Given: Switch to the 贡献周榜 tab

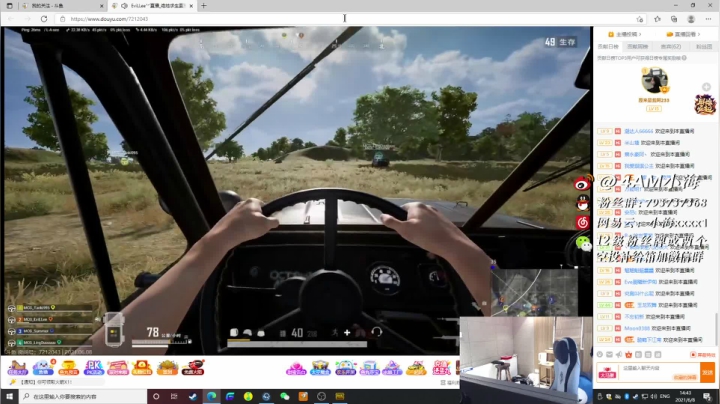Looking at the screenshot, I should 637,46.
